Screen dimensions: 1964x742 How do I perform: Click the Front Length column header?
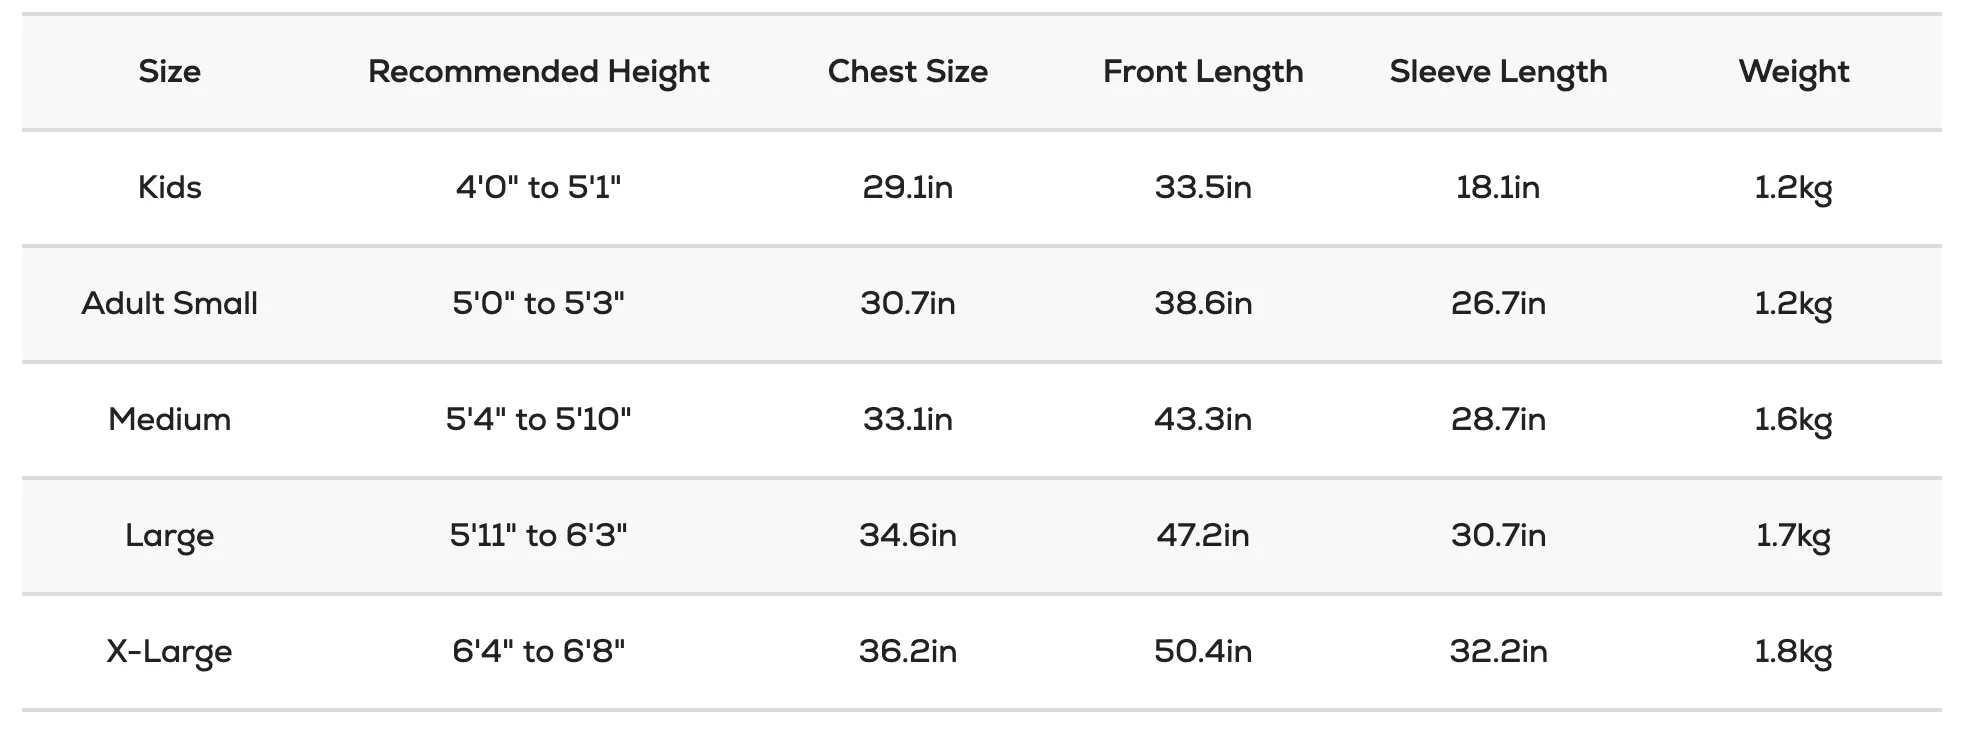coord(1203,72)
